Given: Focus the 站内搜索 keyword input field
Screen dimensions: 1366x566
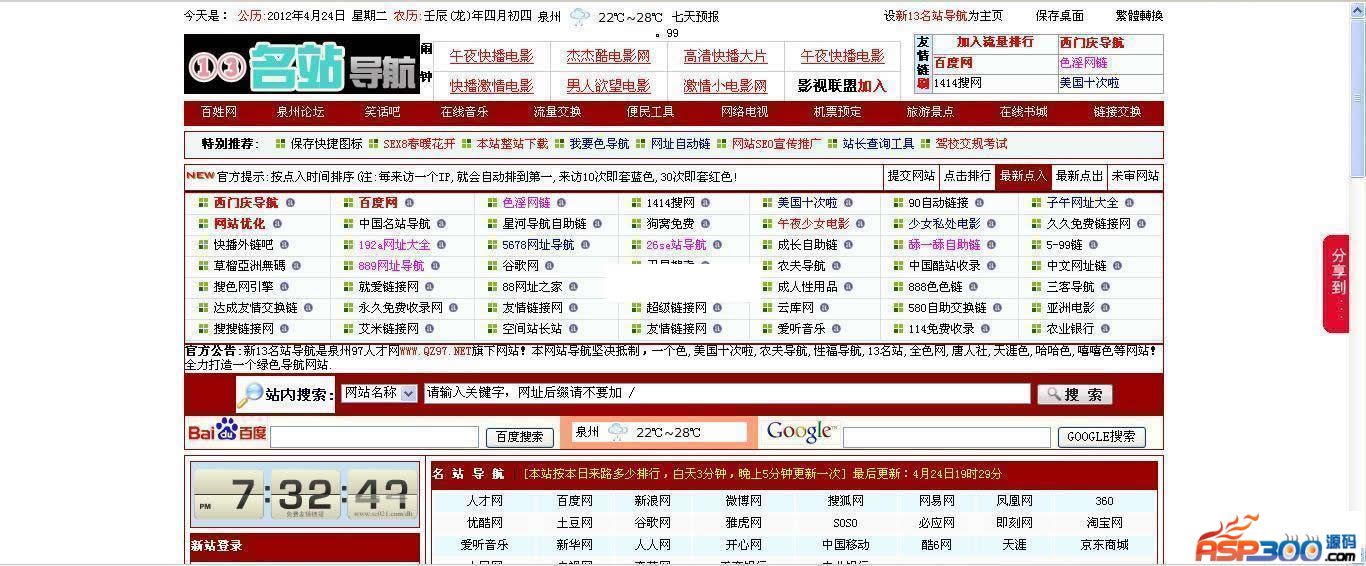Looking at the screenshot, I should click(727, 393).
